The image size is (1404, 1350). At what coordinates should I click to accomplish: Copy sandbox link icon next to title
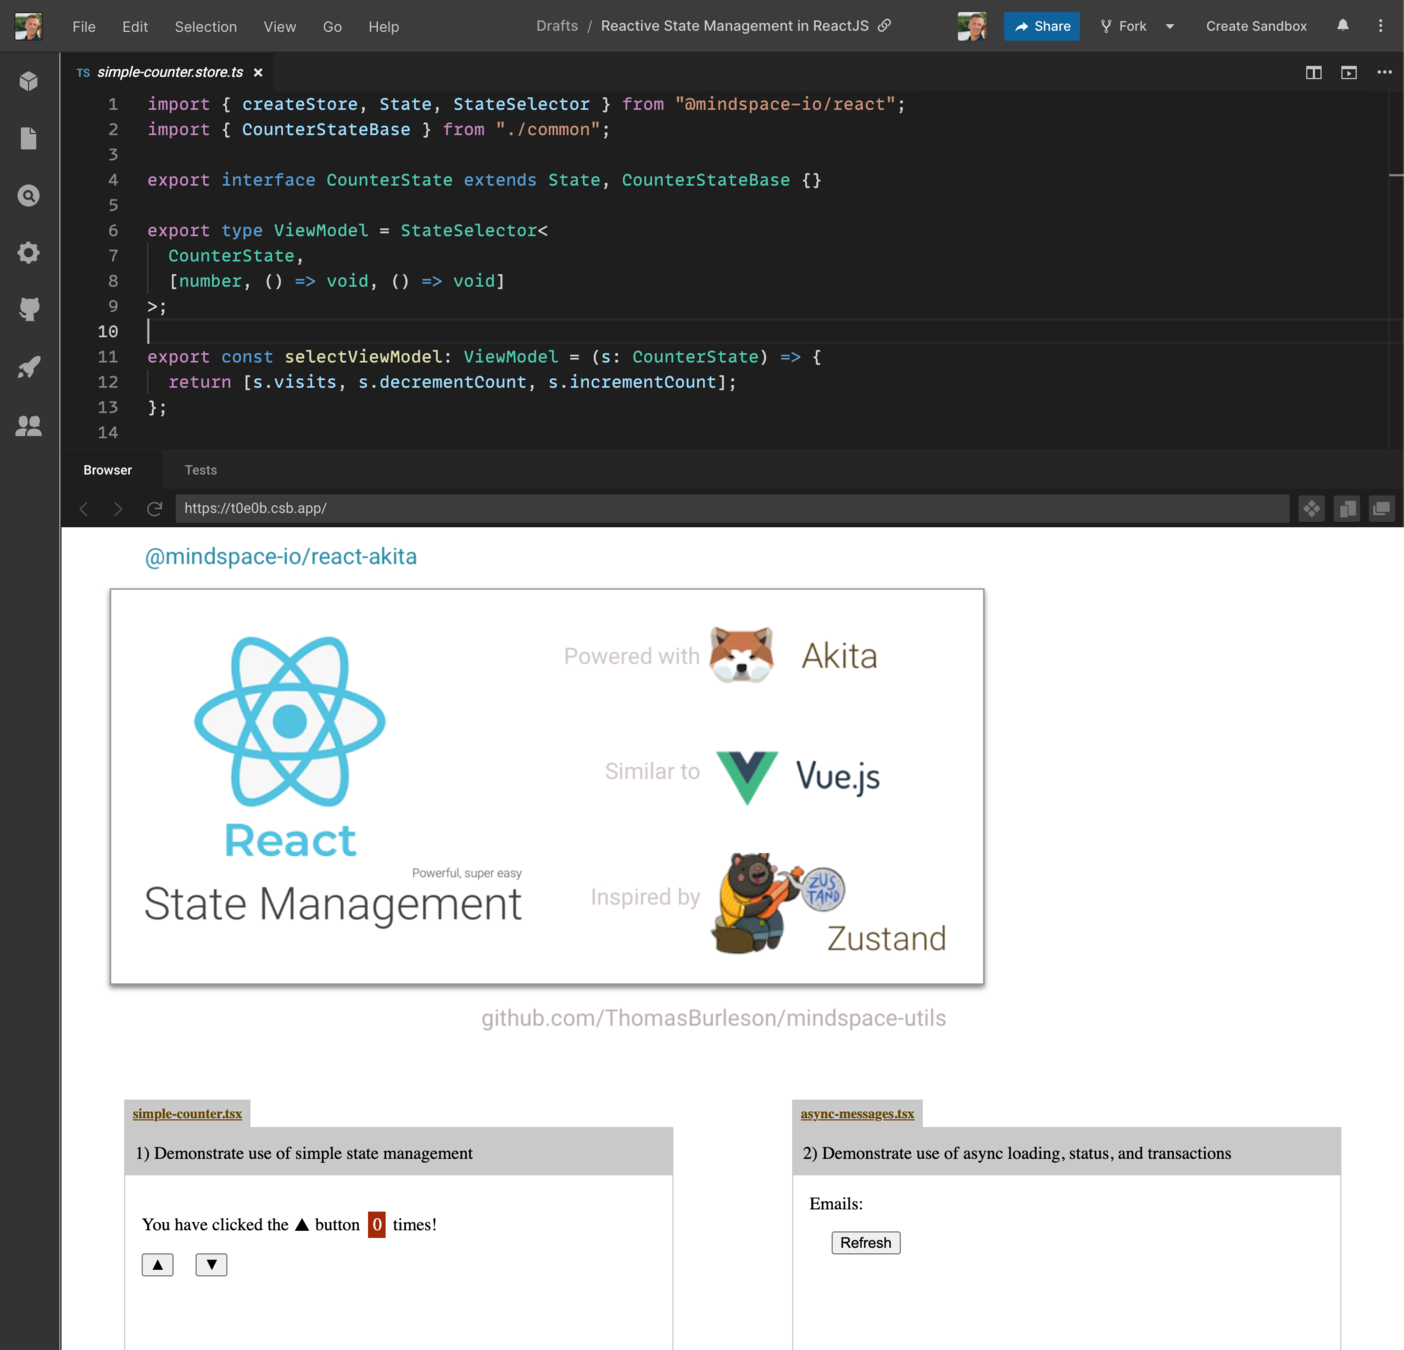click(x=884, y=26)
